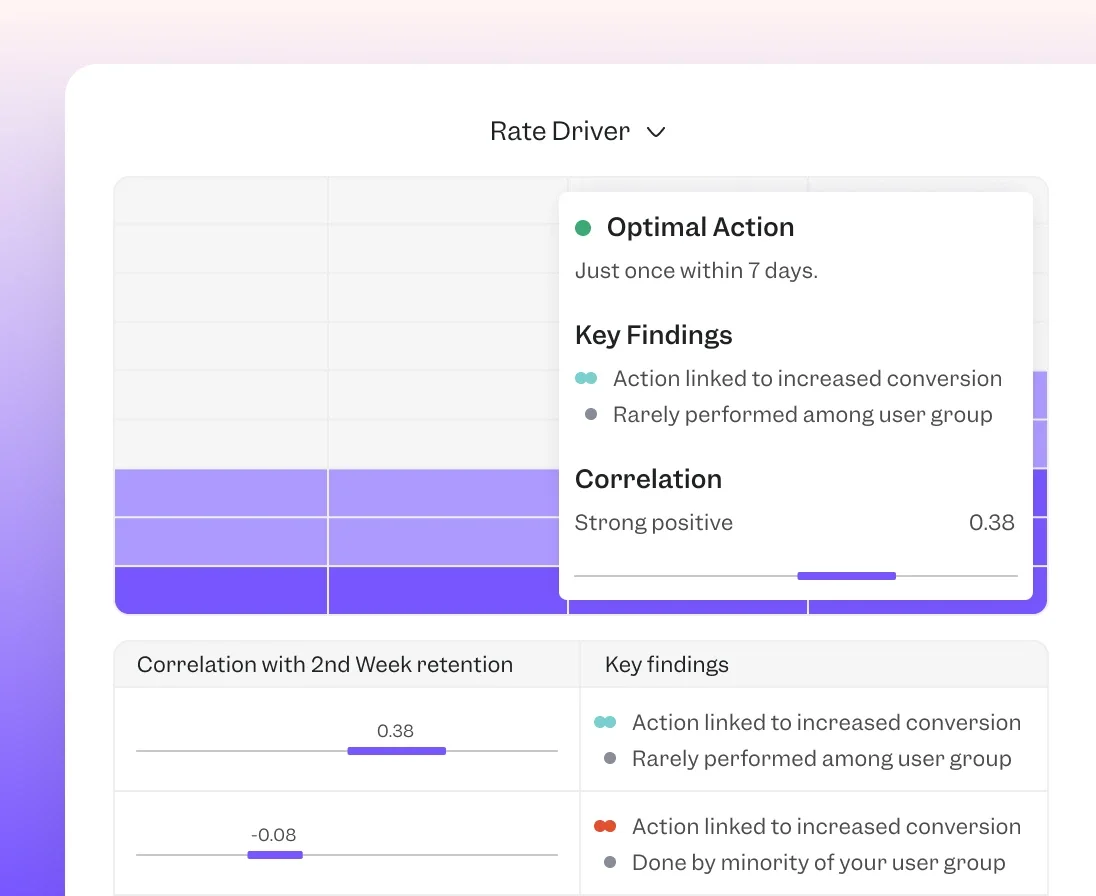This screenshot has height=896, width=1096.
Task: Click the Just once within 7 days text
Action: click(696, 271)
